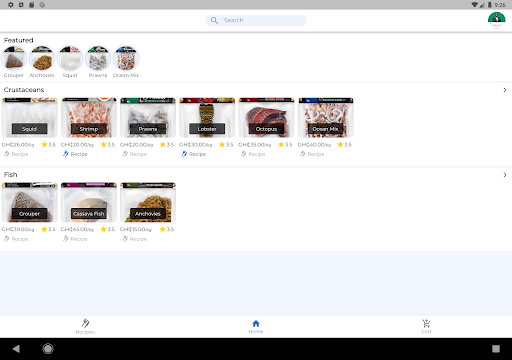Open the Lobster product card
This screenshot has height=360, width=512.
[207, 117]
